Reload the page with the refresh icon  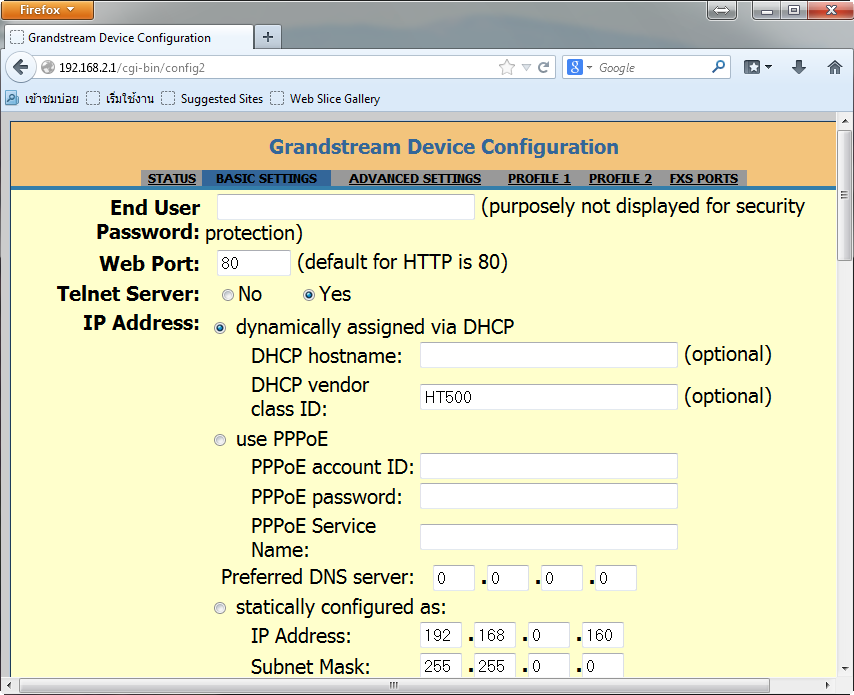[544, 68]
